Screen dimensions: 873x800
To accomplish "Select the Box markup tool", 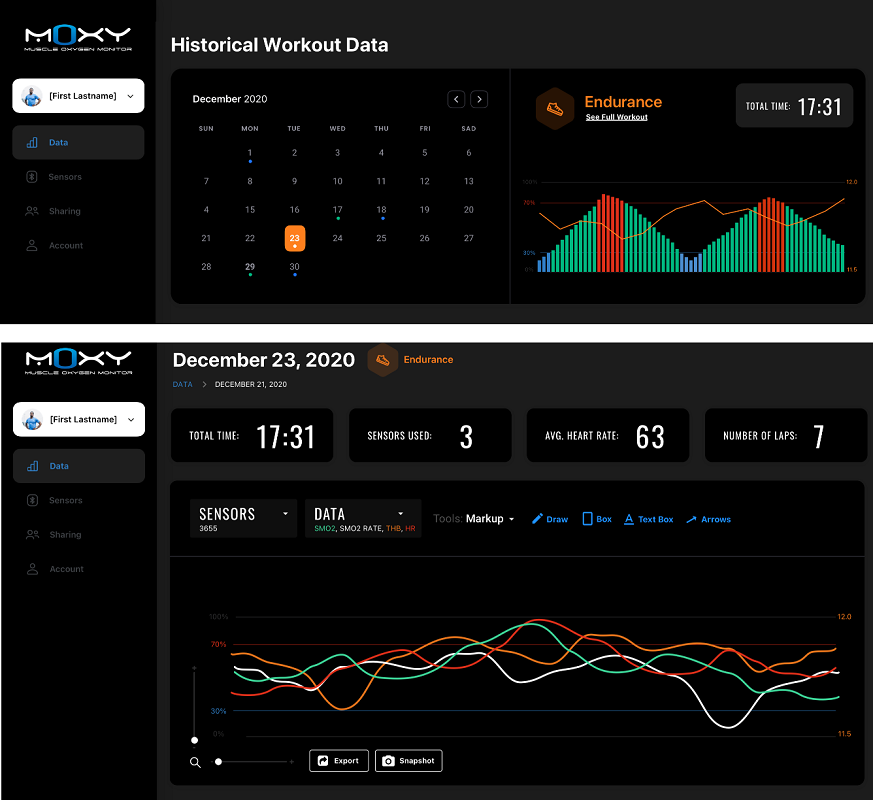I will tap(597, 519).
